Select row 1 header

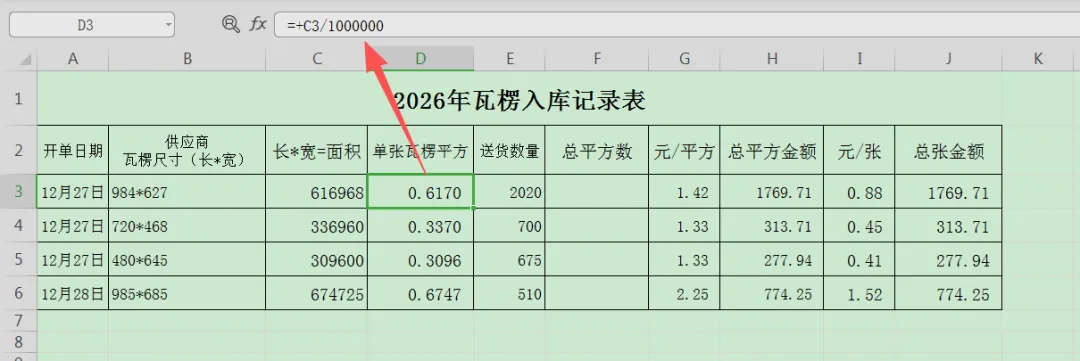tap(19, 99)
